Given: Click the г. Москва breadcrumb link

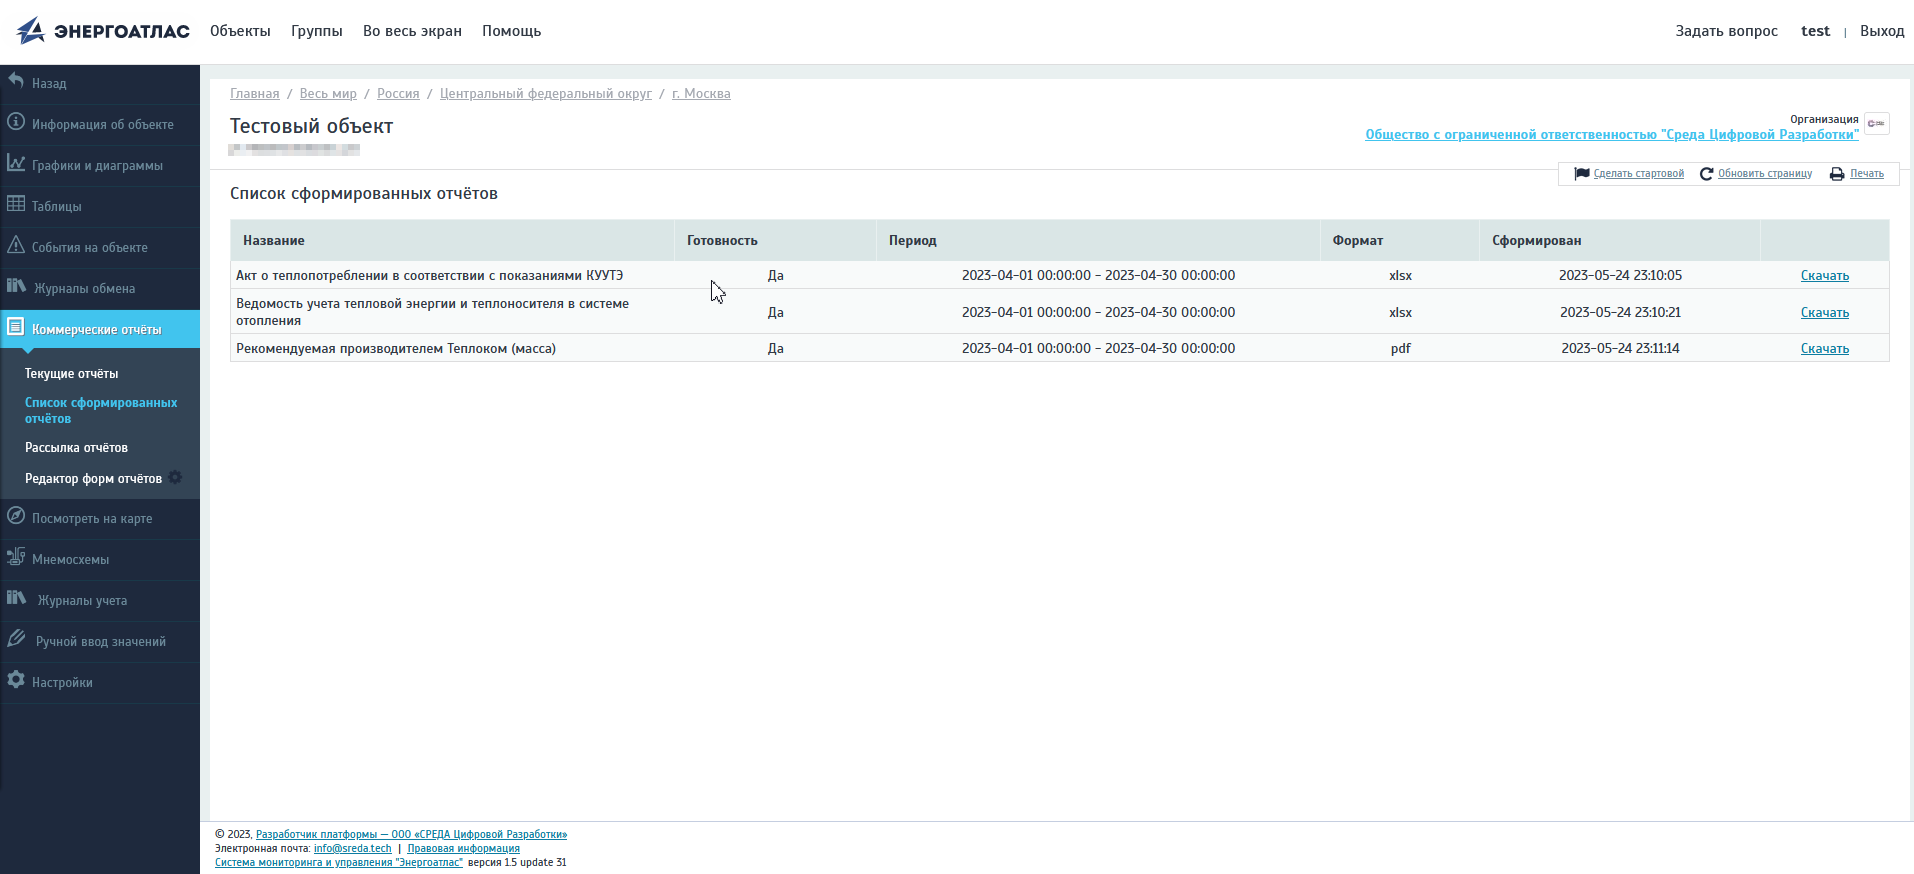Looking at the screenshot, I should tap(701, 94).
